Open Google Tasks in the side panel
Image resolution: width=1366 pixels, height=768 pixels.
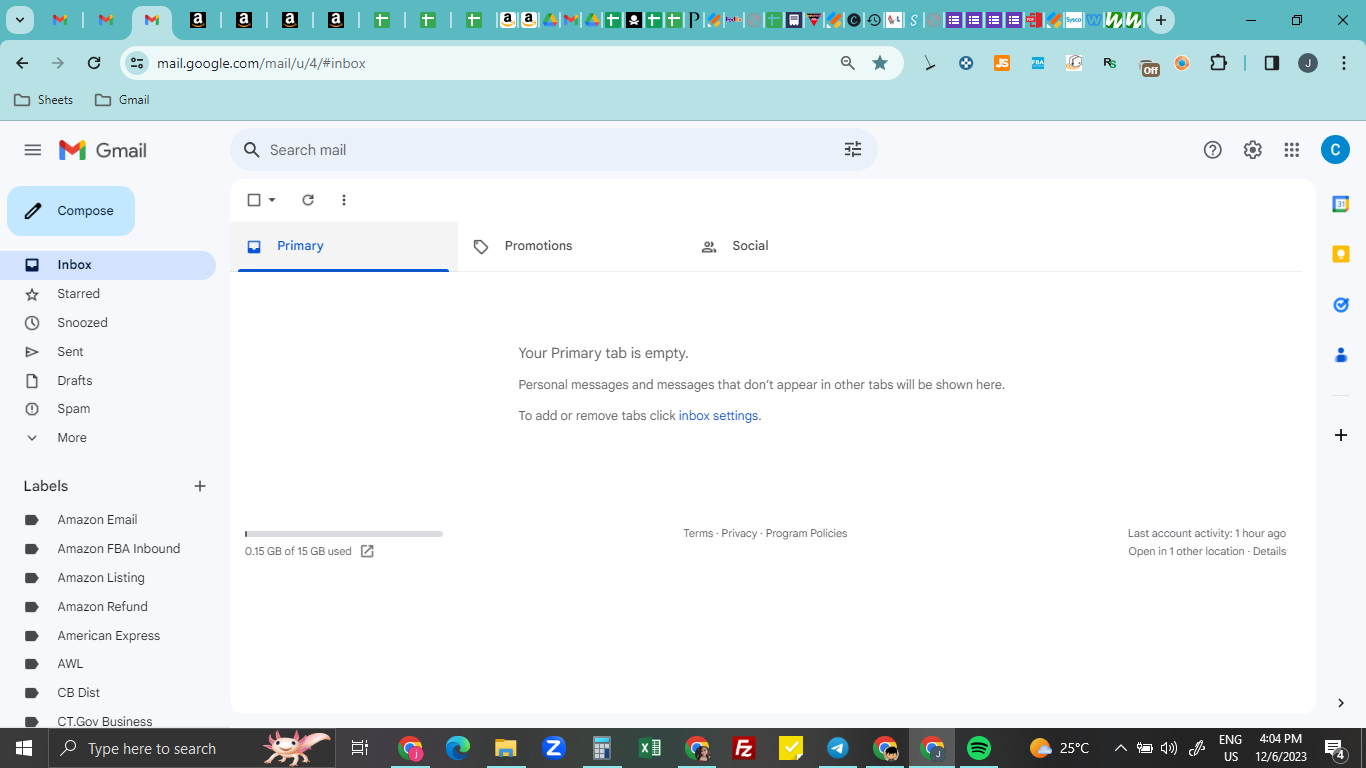(x=1341, y=305)
